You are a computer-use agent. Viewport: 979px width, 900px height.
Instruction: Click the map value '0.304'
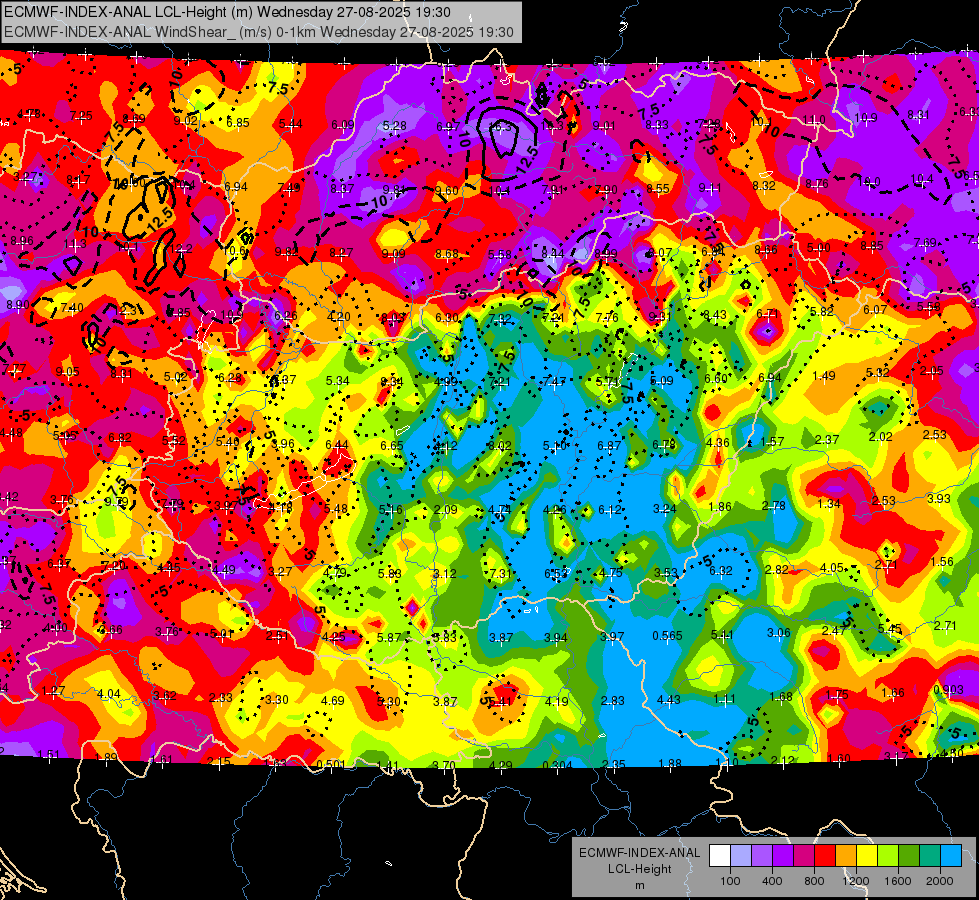click(558, 766)
